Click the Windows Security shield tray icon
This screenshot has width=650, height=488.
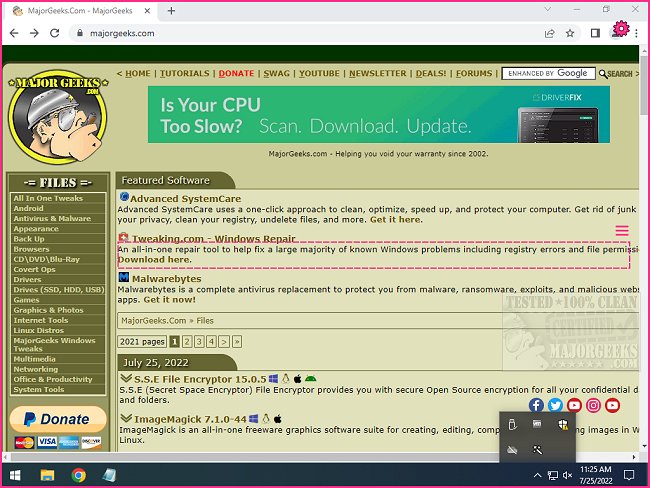(563, 424)
